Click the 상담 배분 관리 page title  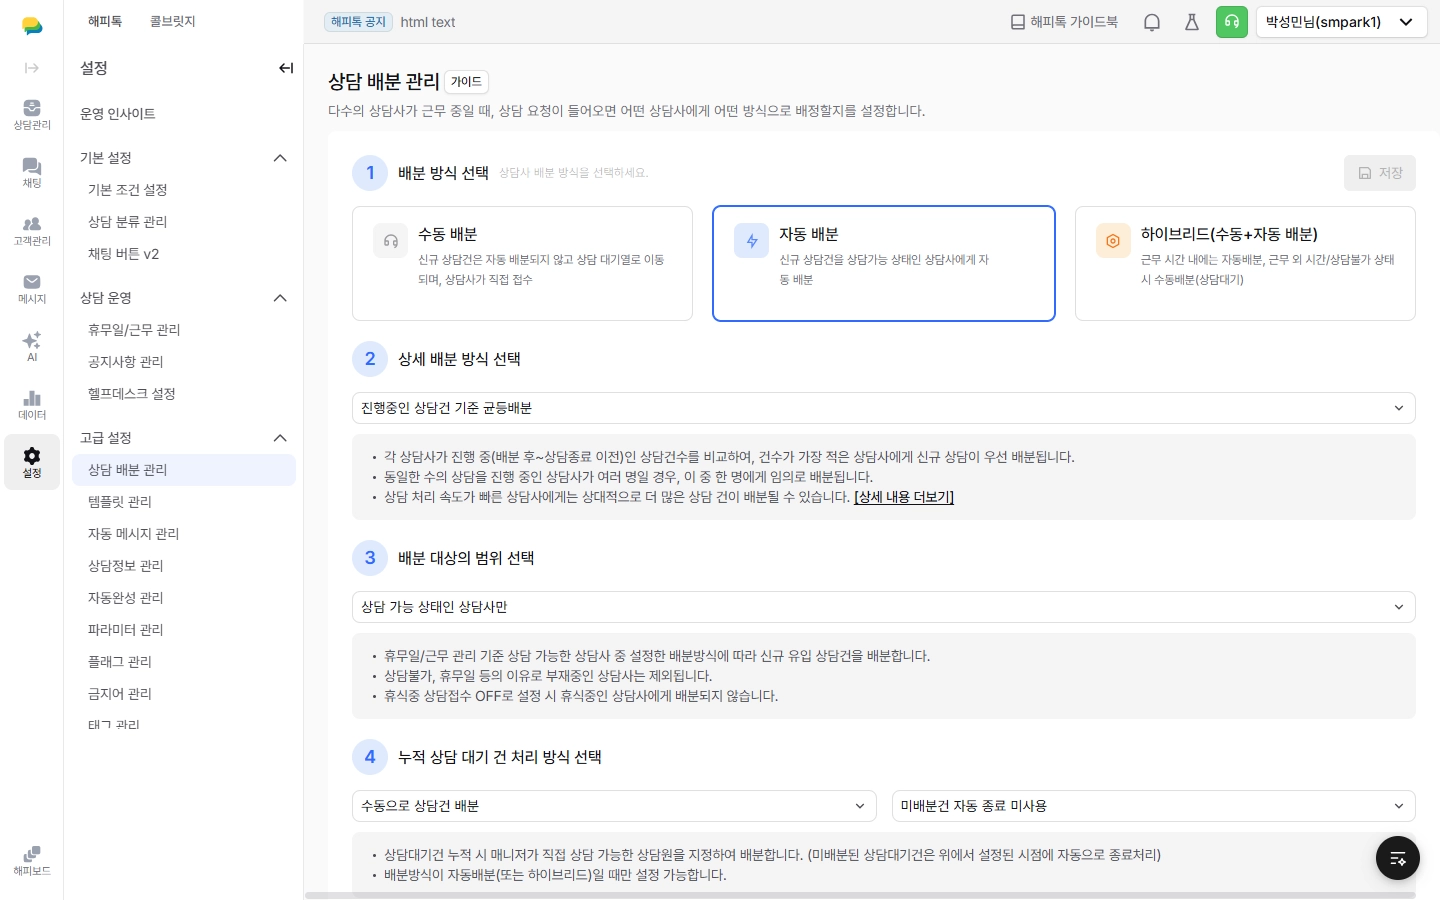tap(384, 82)
